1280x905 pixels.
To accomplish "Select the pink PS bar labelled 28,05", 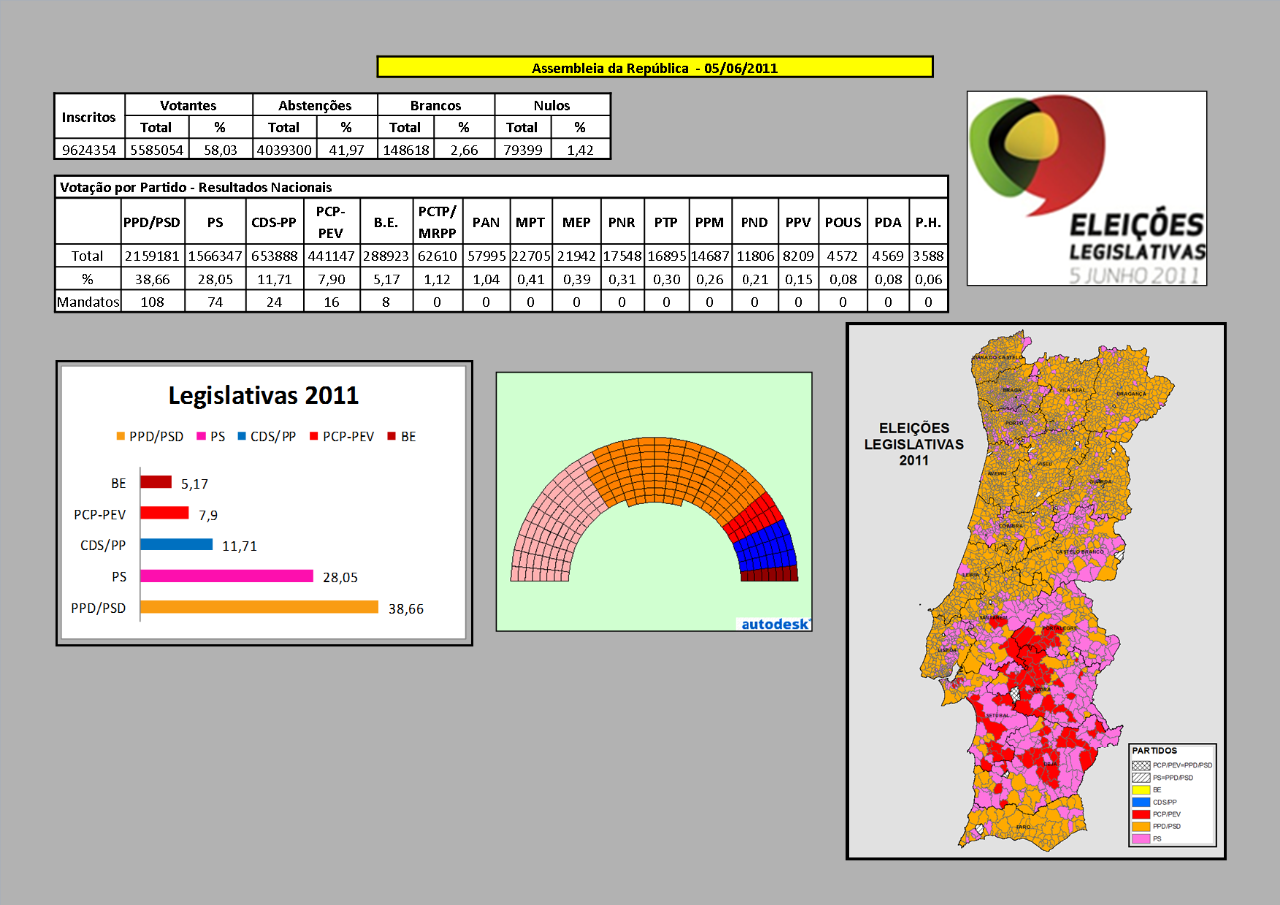I will [227, 576].
